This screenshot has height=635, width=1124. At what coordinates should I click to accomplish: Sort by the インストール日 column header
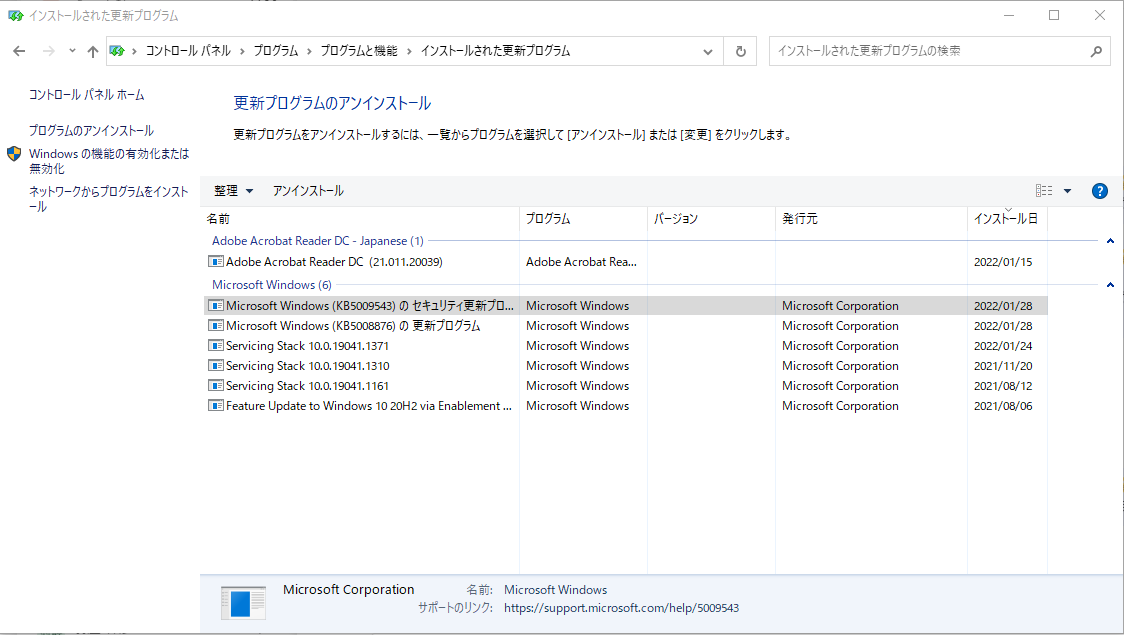(x=1007, y=219)
